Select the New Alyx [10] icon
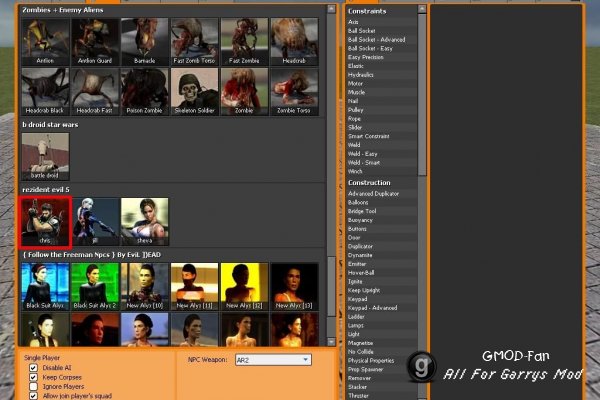The height and width of the screenshot is (400, 600). point(145,287)
